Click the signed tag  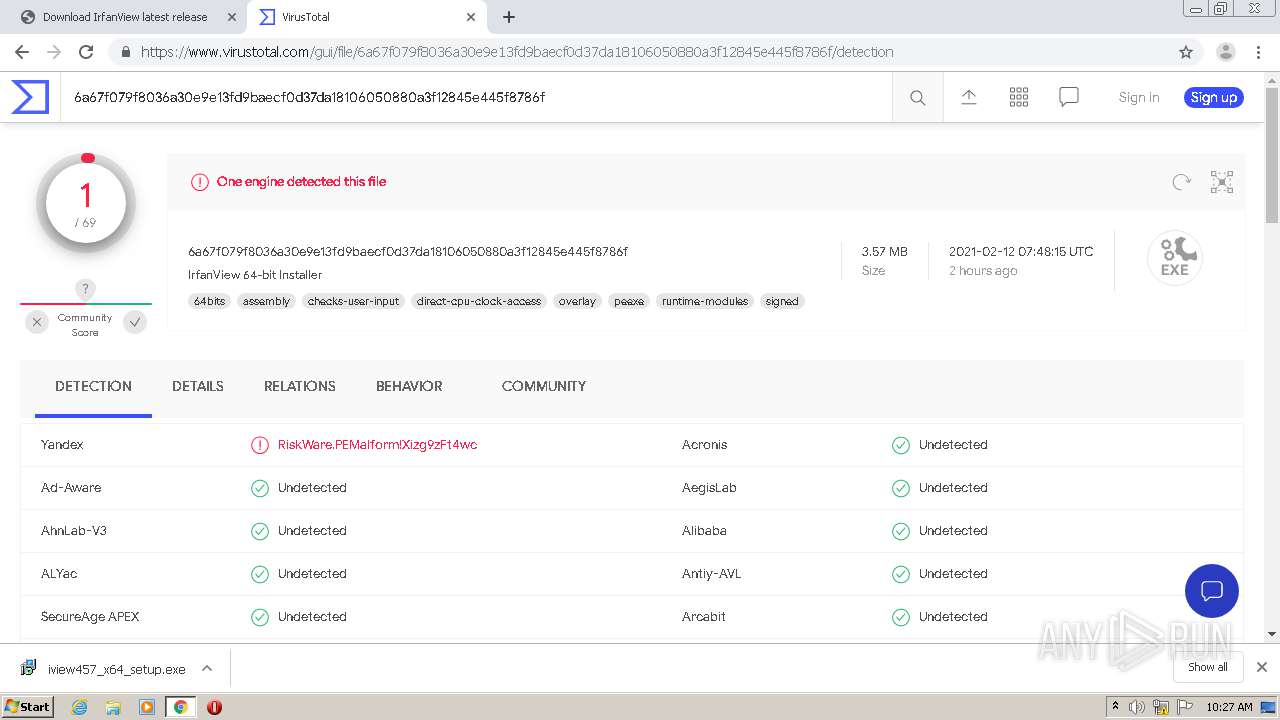coord(782,301)
